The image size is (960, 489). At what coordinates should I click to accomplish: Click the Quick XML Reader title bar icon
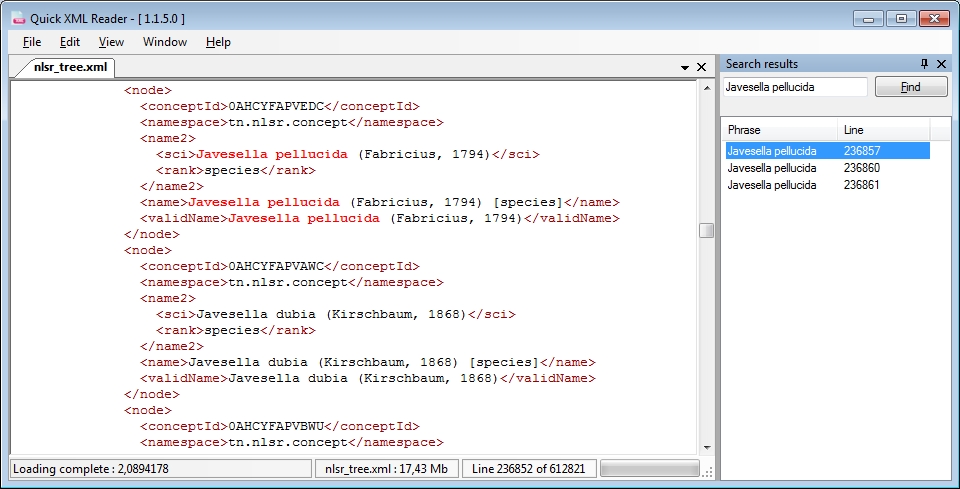point(18,18)
